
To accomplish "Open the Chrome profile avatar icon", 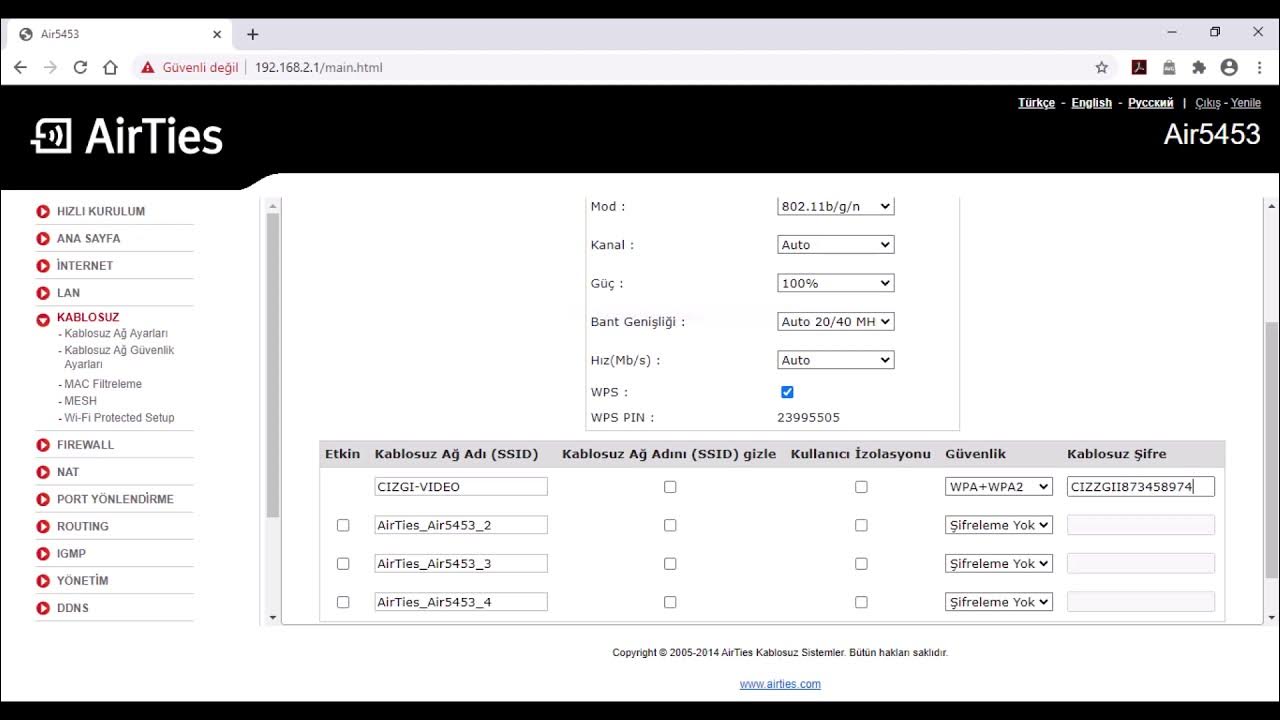I will click(1229, 67).
